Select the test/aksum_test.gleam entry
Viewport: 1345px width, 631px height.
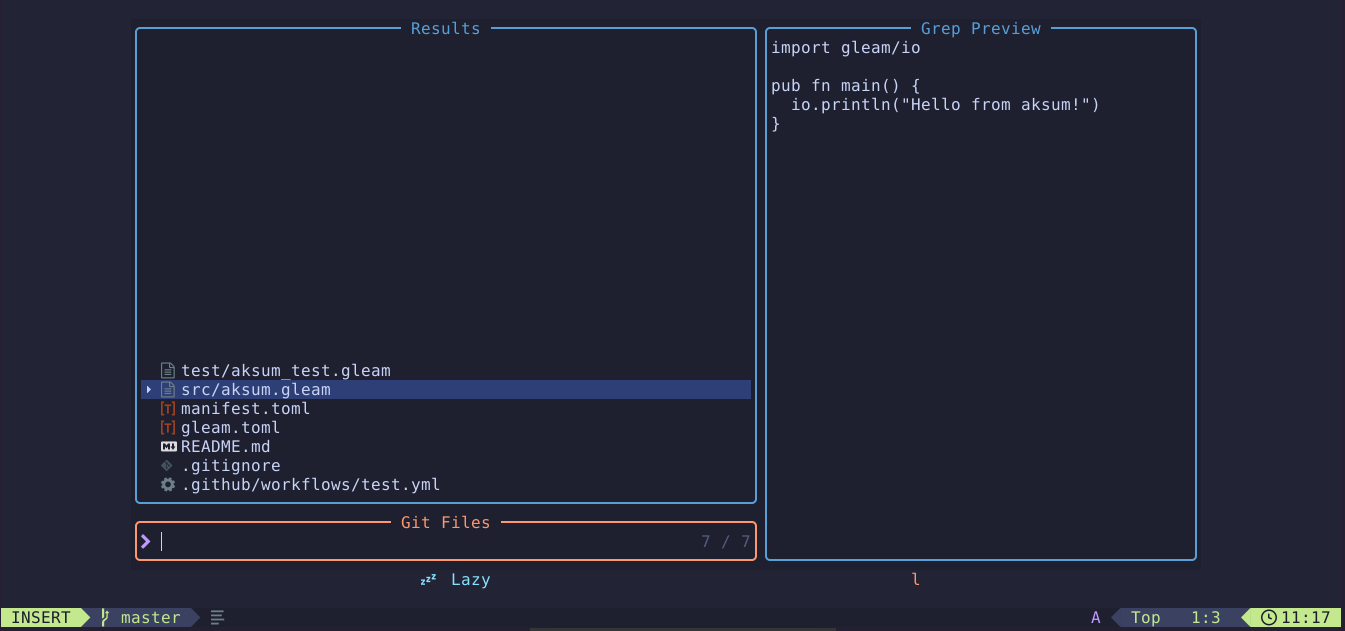pos(286,370)
